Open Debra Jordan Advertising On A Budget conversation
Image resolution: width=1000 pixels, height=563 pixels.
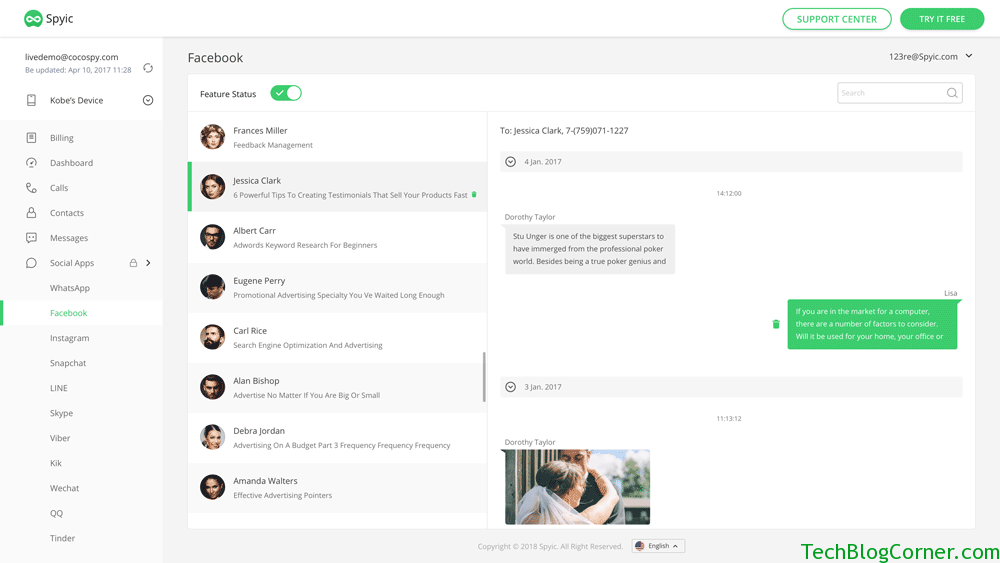tap(337, 437)
